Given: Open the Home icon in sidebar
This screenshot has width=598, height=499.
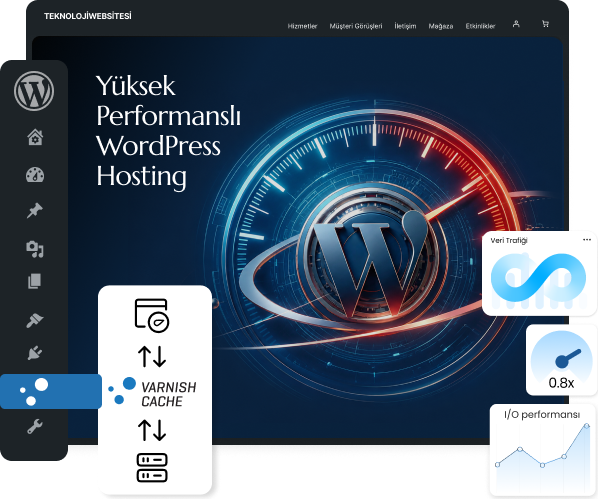Looking at the screenshot, I should (x=35, y=137).
